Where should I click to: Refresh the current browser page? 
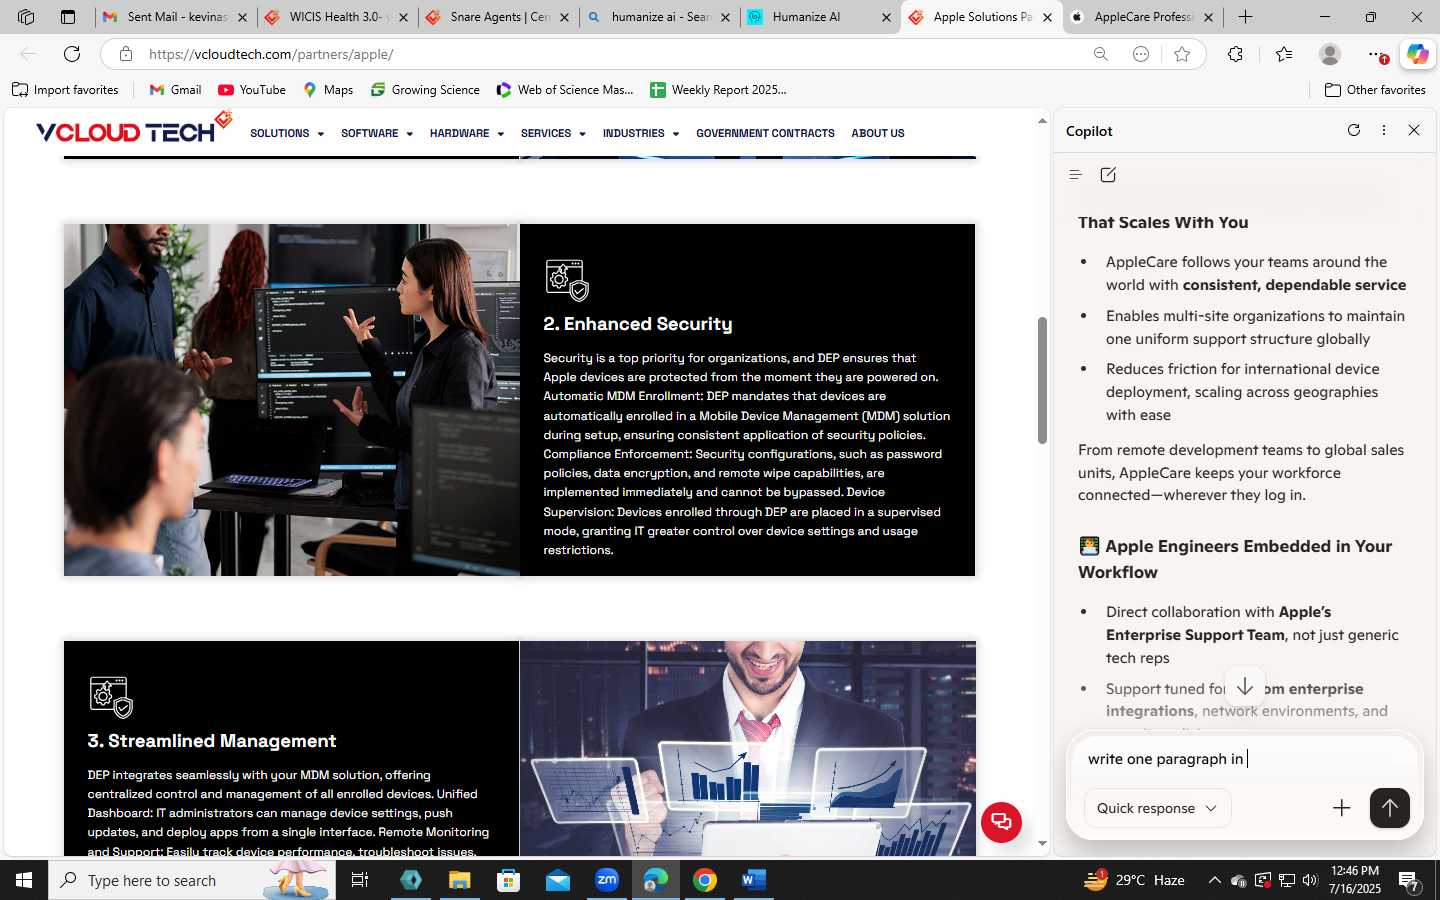coord(72,54)
